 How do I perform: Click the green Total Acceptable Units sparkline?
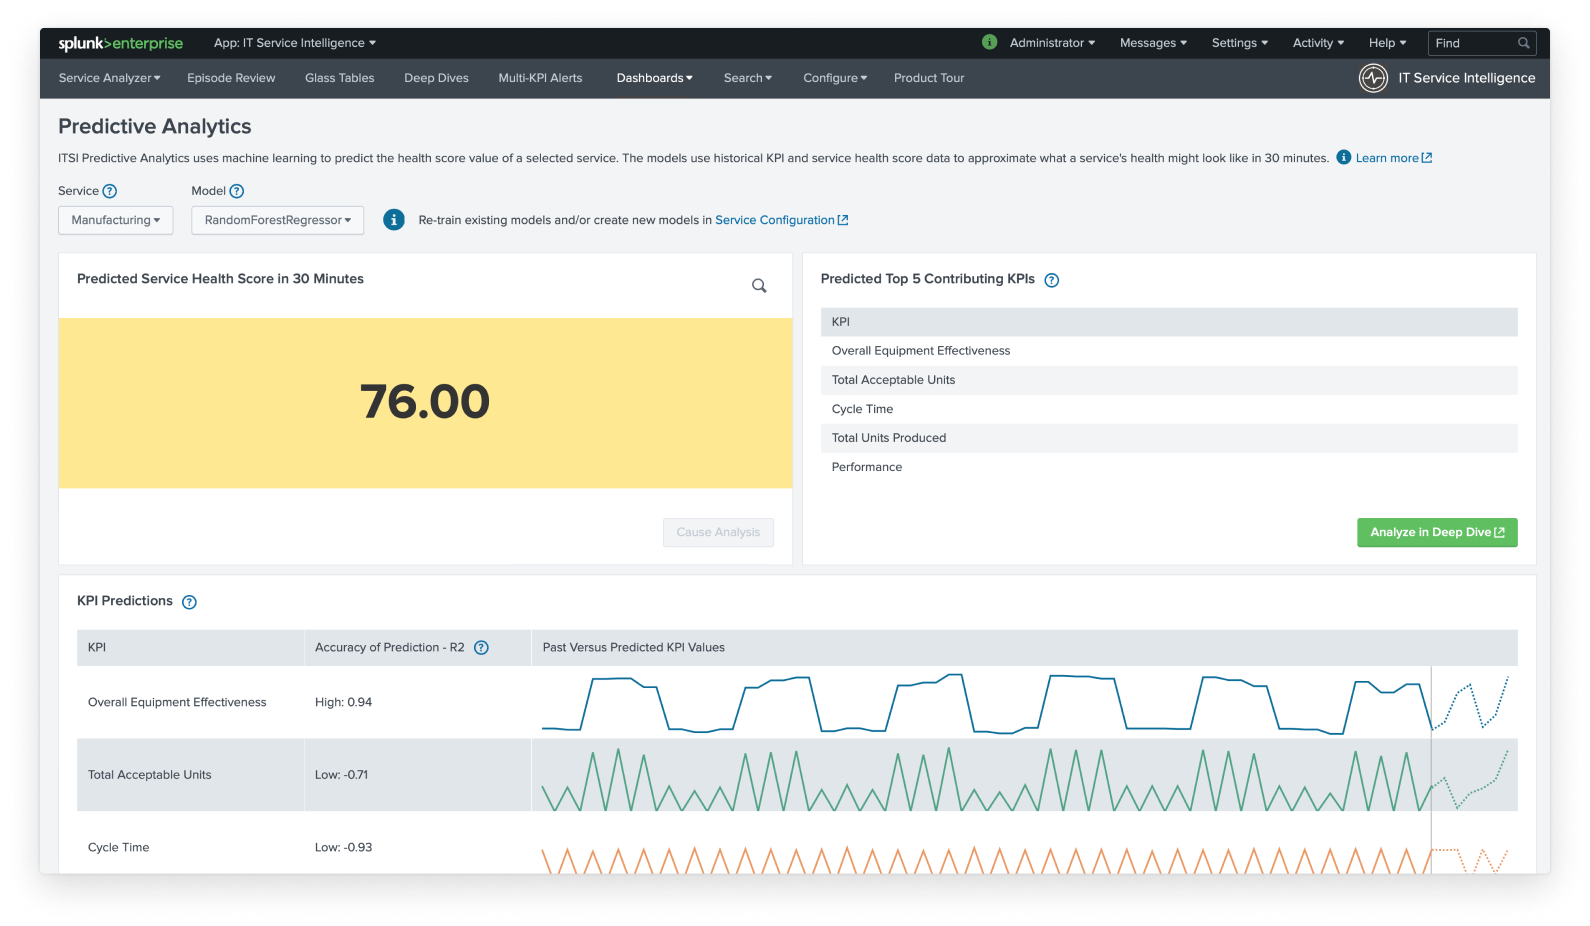pos(1025,779)
